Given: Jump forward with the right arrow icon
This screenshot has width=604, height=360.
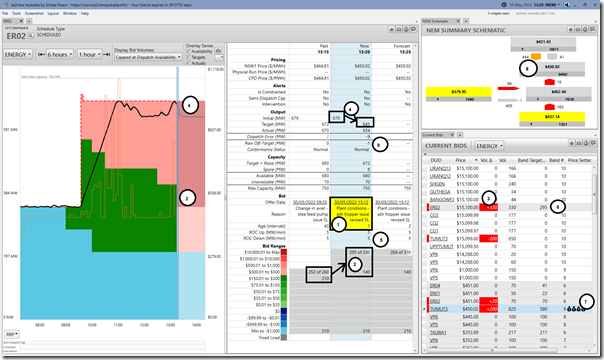Looking at the screenshot, I should tap(107, 55).
